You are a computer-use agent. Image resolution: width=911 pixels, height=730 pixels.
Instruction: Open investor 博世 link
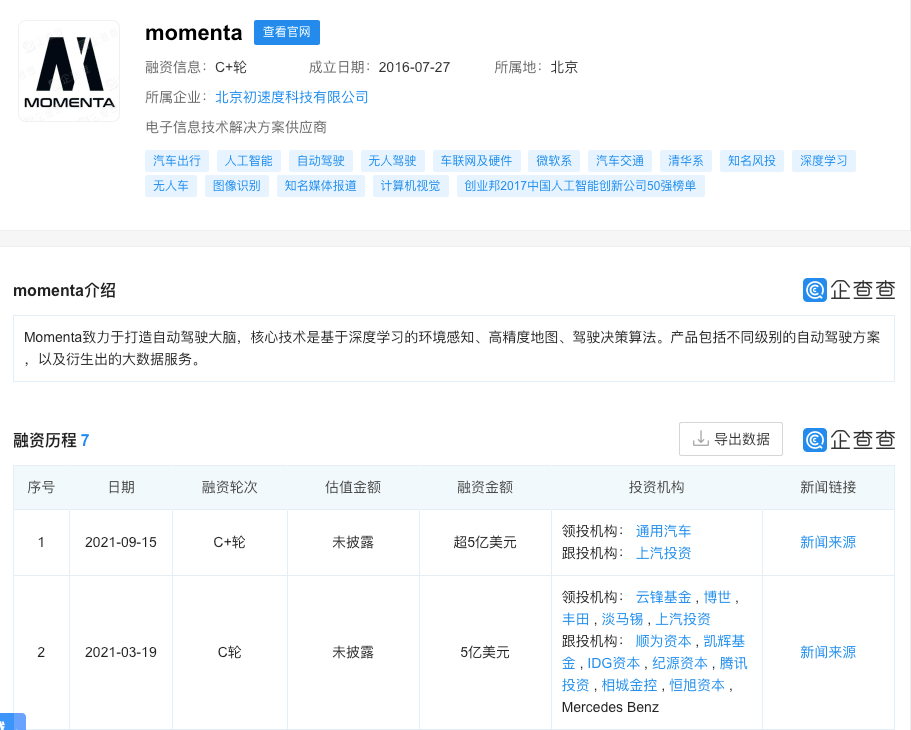point(717,597)
